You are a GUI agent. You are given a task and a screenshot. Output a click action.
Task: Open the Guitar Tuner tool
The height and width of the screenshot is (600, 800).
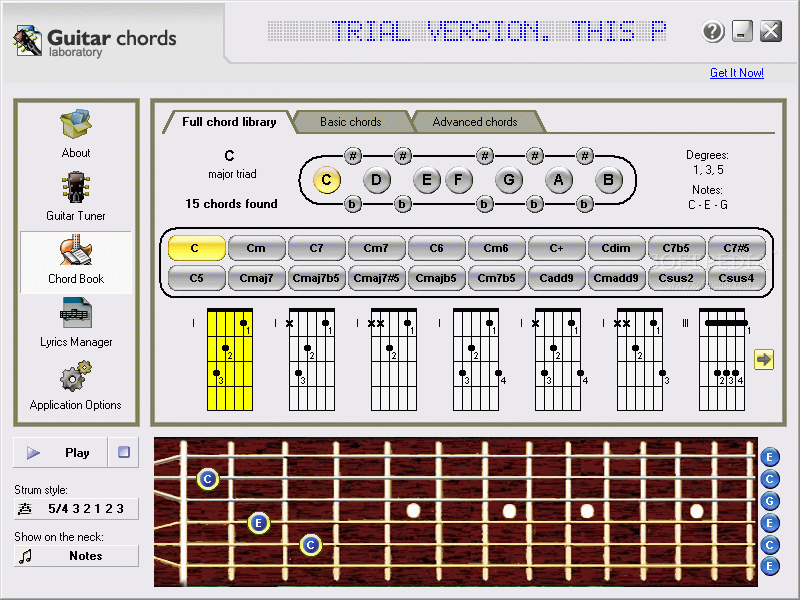tap(76, 187)
